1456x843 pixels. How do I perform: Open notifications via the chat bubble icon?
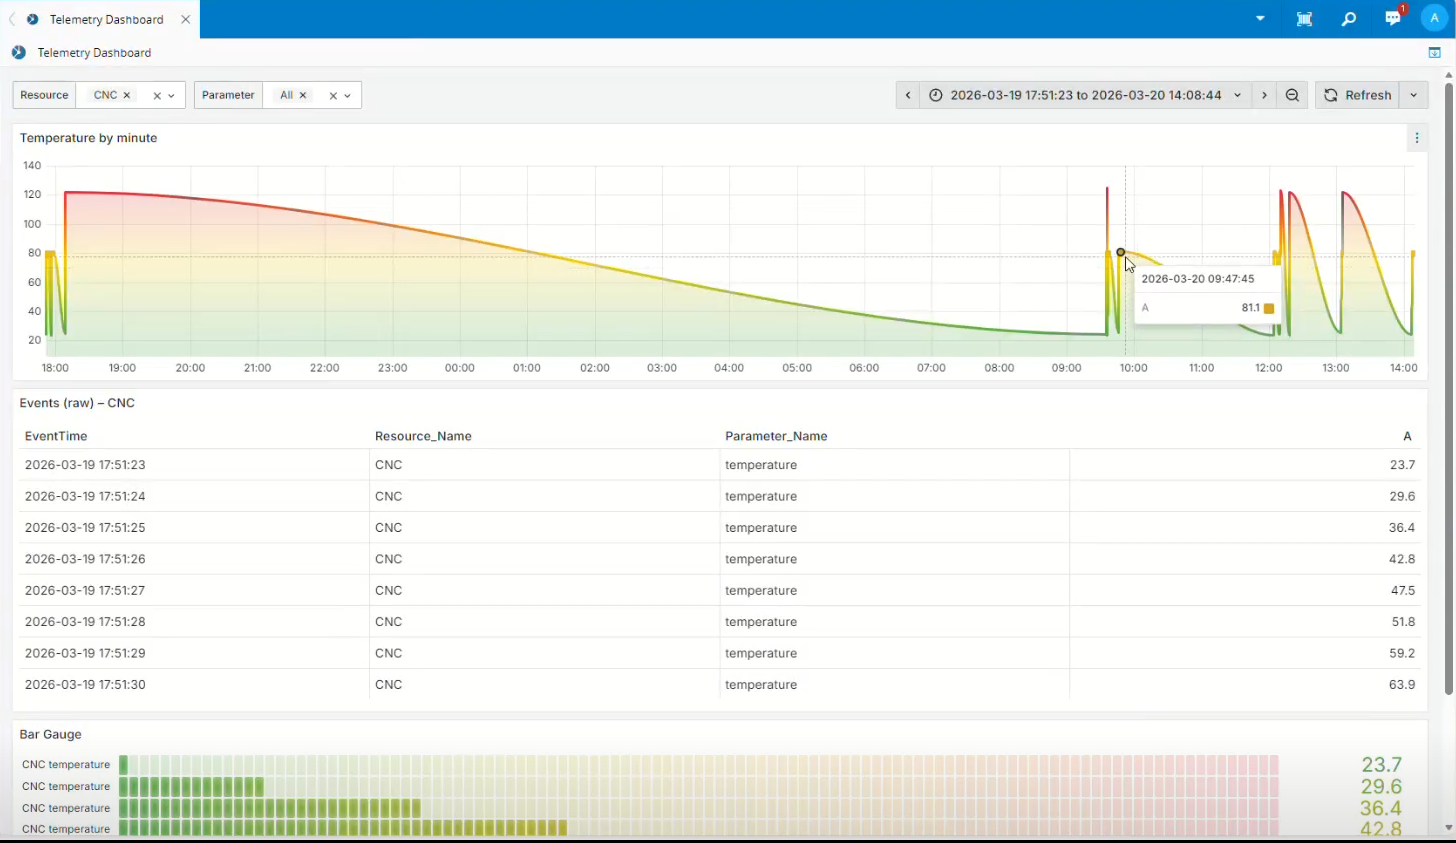1392,18
